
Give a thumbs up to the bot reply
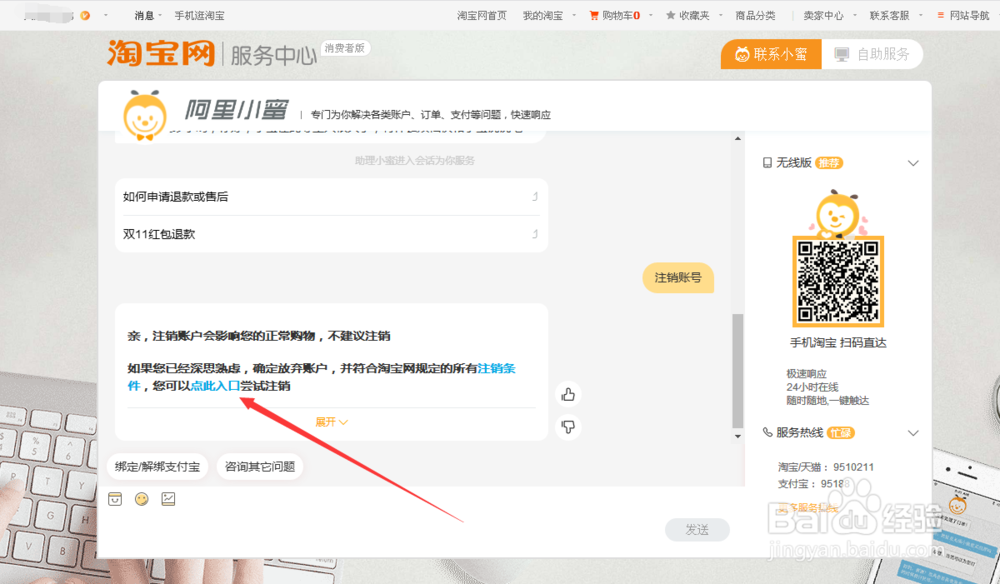tap(568, 395)
